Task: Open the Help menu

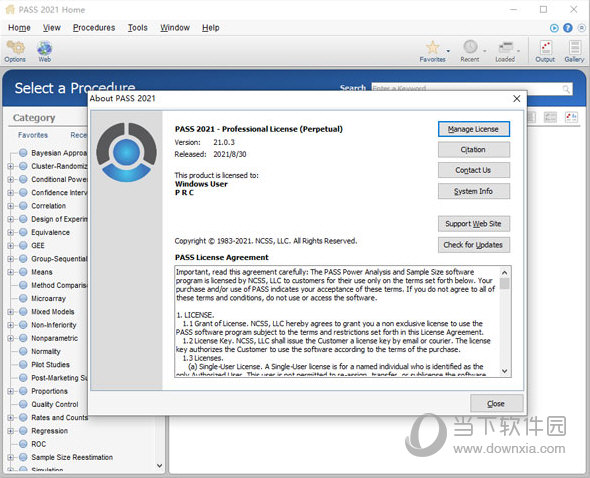Action: click(x=211, y=28)
